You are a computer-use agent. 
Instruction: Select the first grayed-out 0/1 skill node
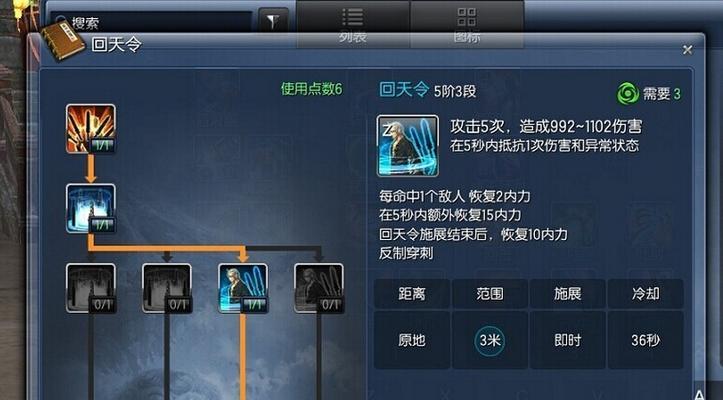(x=91, y=288)
